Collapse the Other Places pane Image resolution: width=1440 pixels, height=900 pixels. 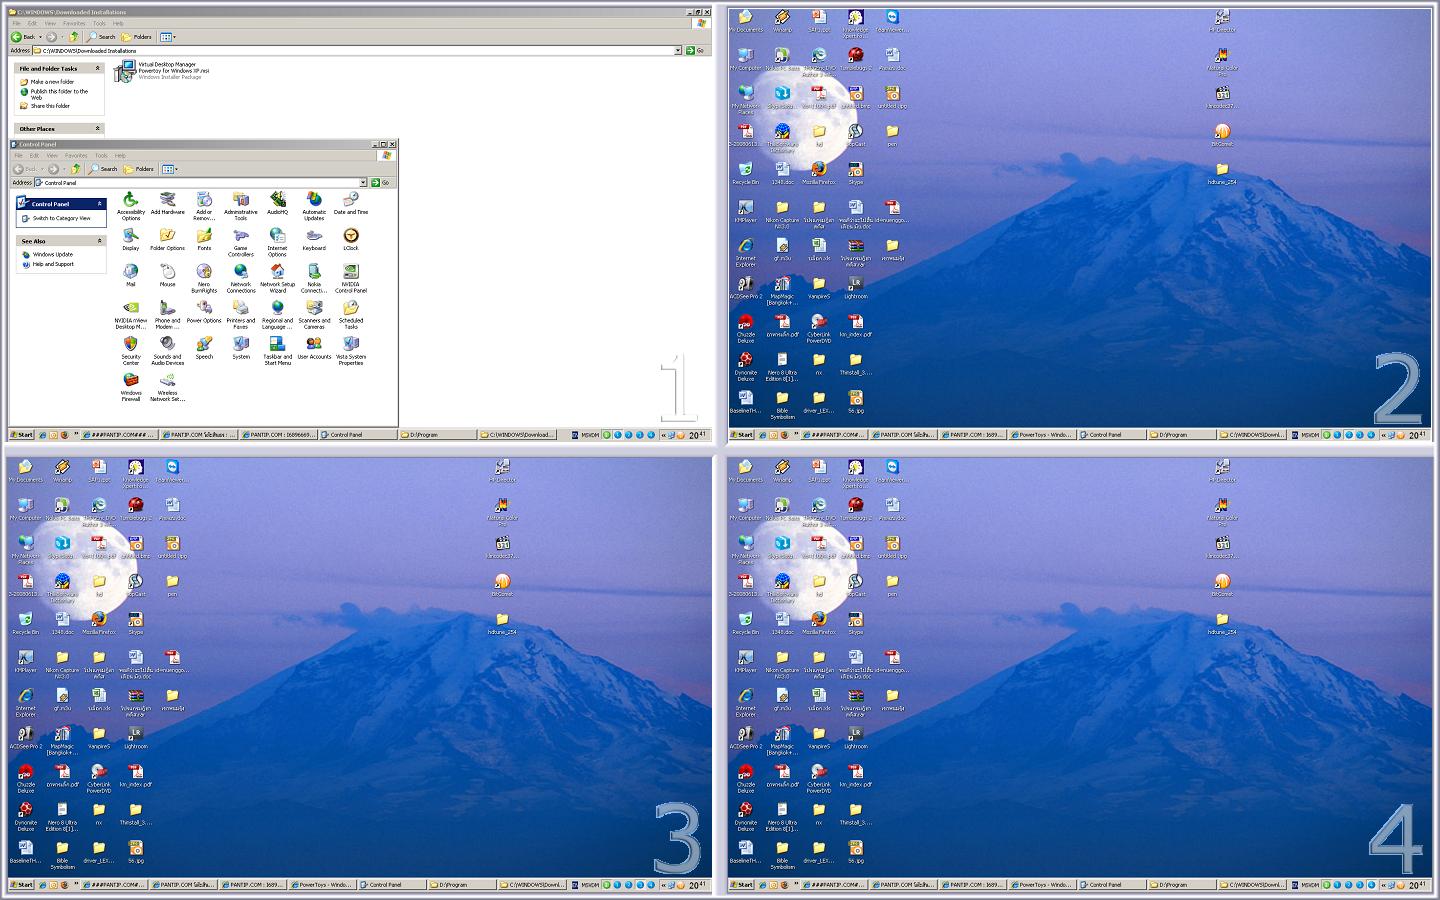[98, 129]
